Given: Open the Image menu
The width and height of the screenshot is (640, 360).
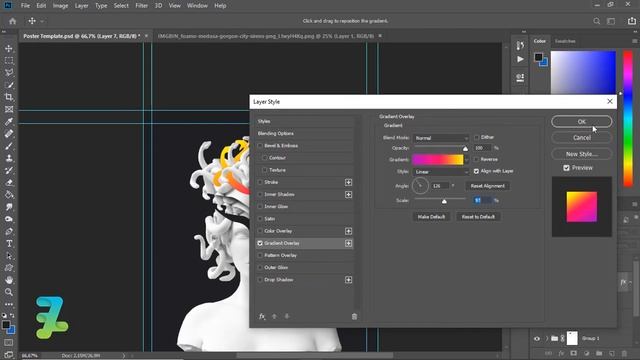Looking at the screenshot, I should coord(60,6).
